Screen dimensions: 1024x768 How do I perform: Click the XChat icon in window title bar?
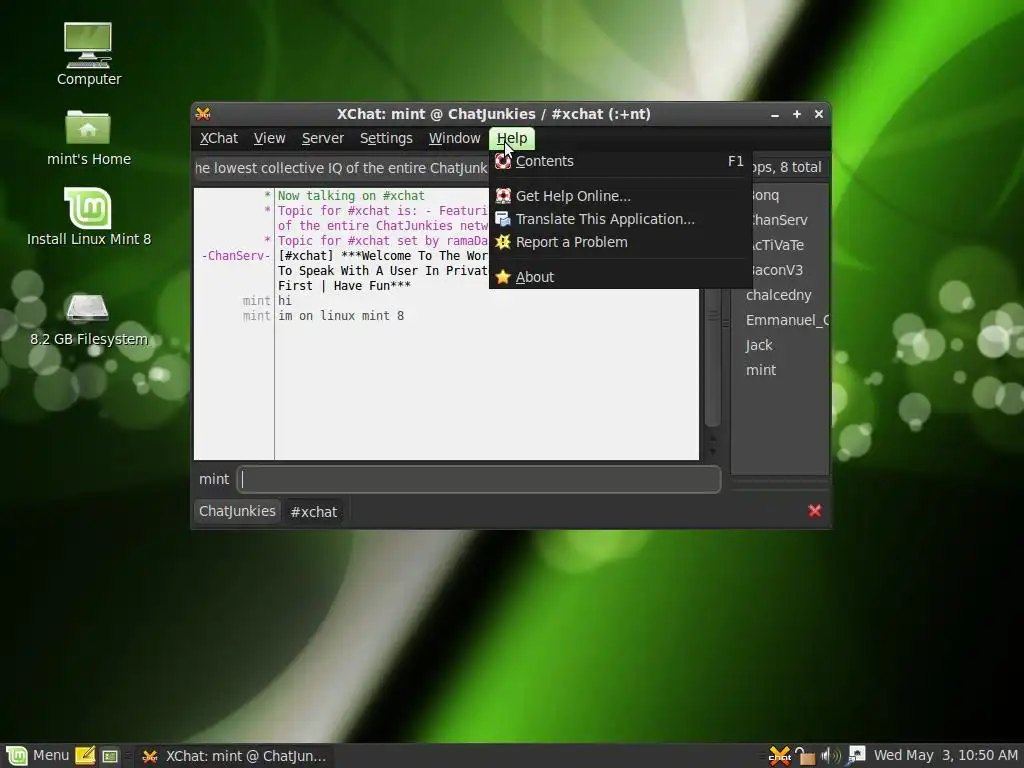click(203, 114)
